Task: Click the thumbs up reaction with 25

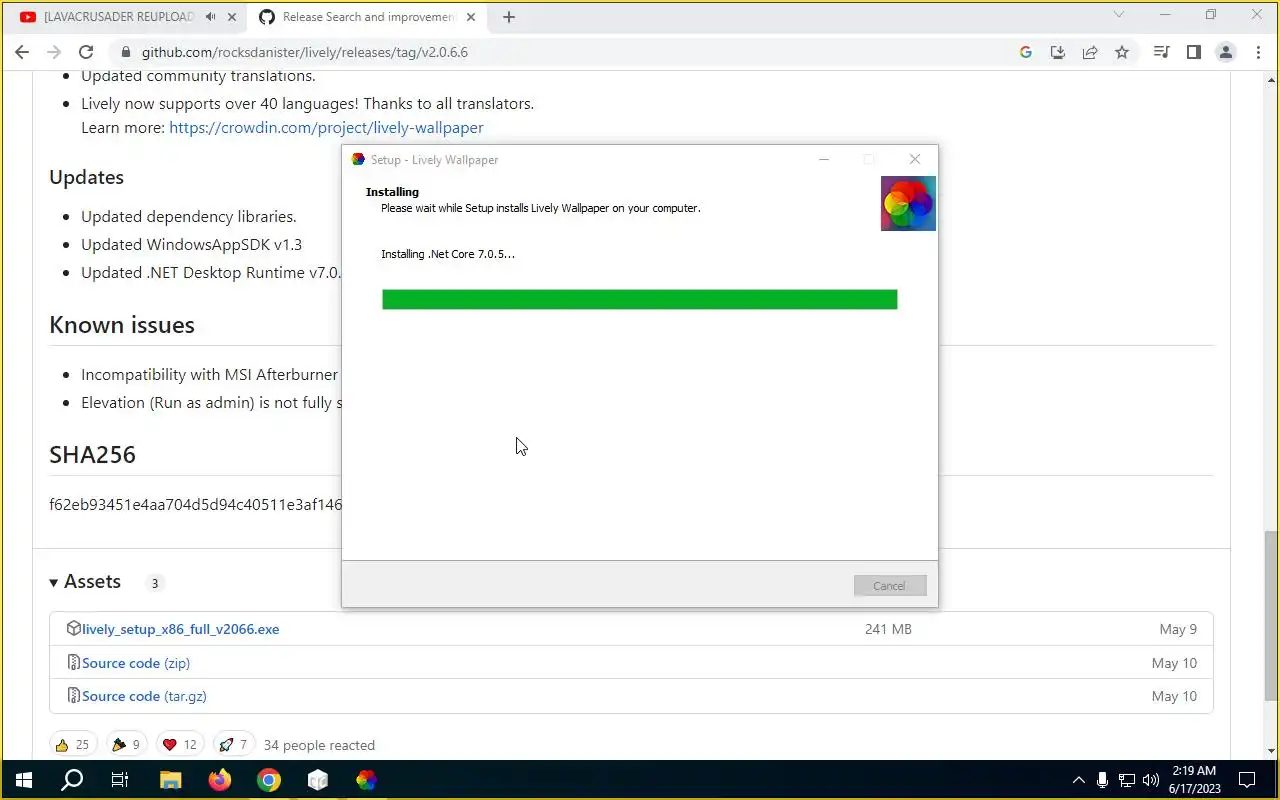Action: click(x=73, y=745)
